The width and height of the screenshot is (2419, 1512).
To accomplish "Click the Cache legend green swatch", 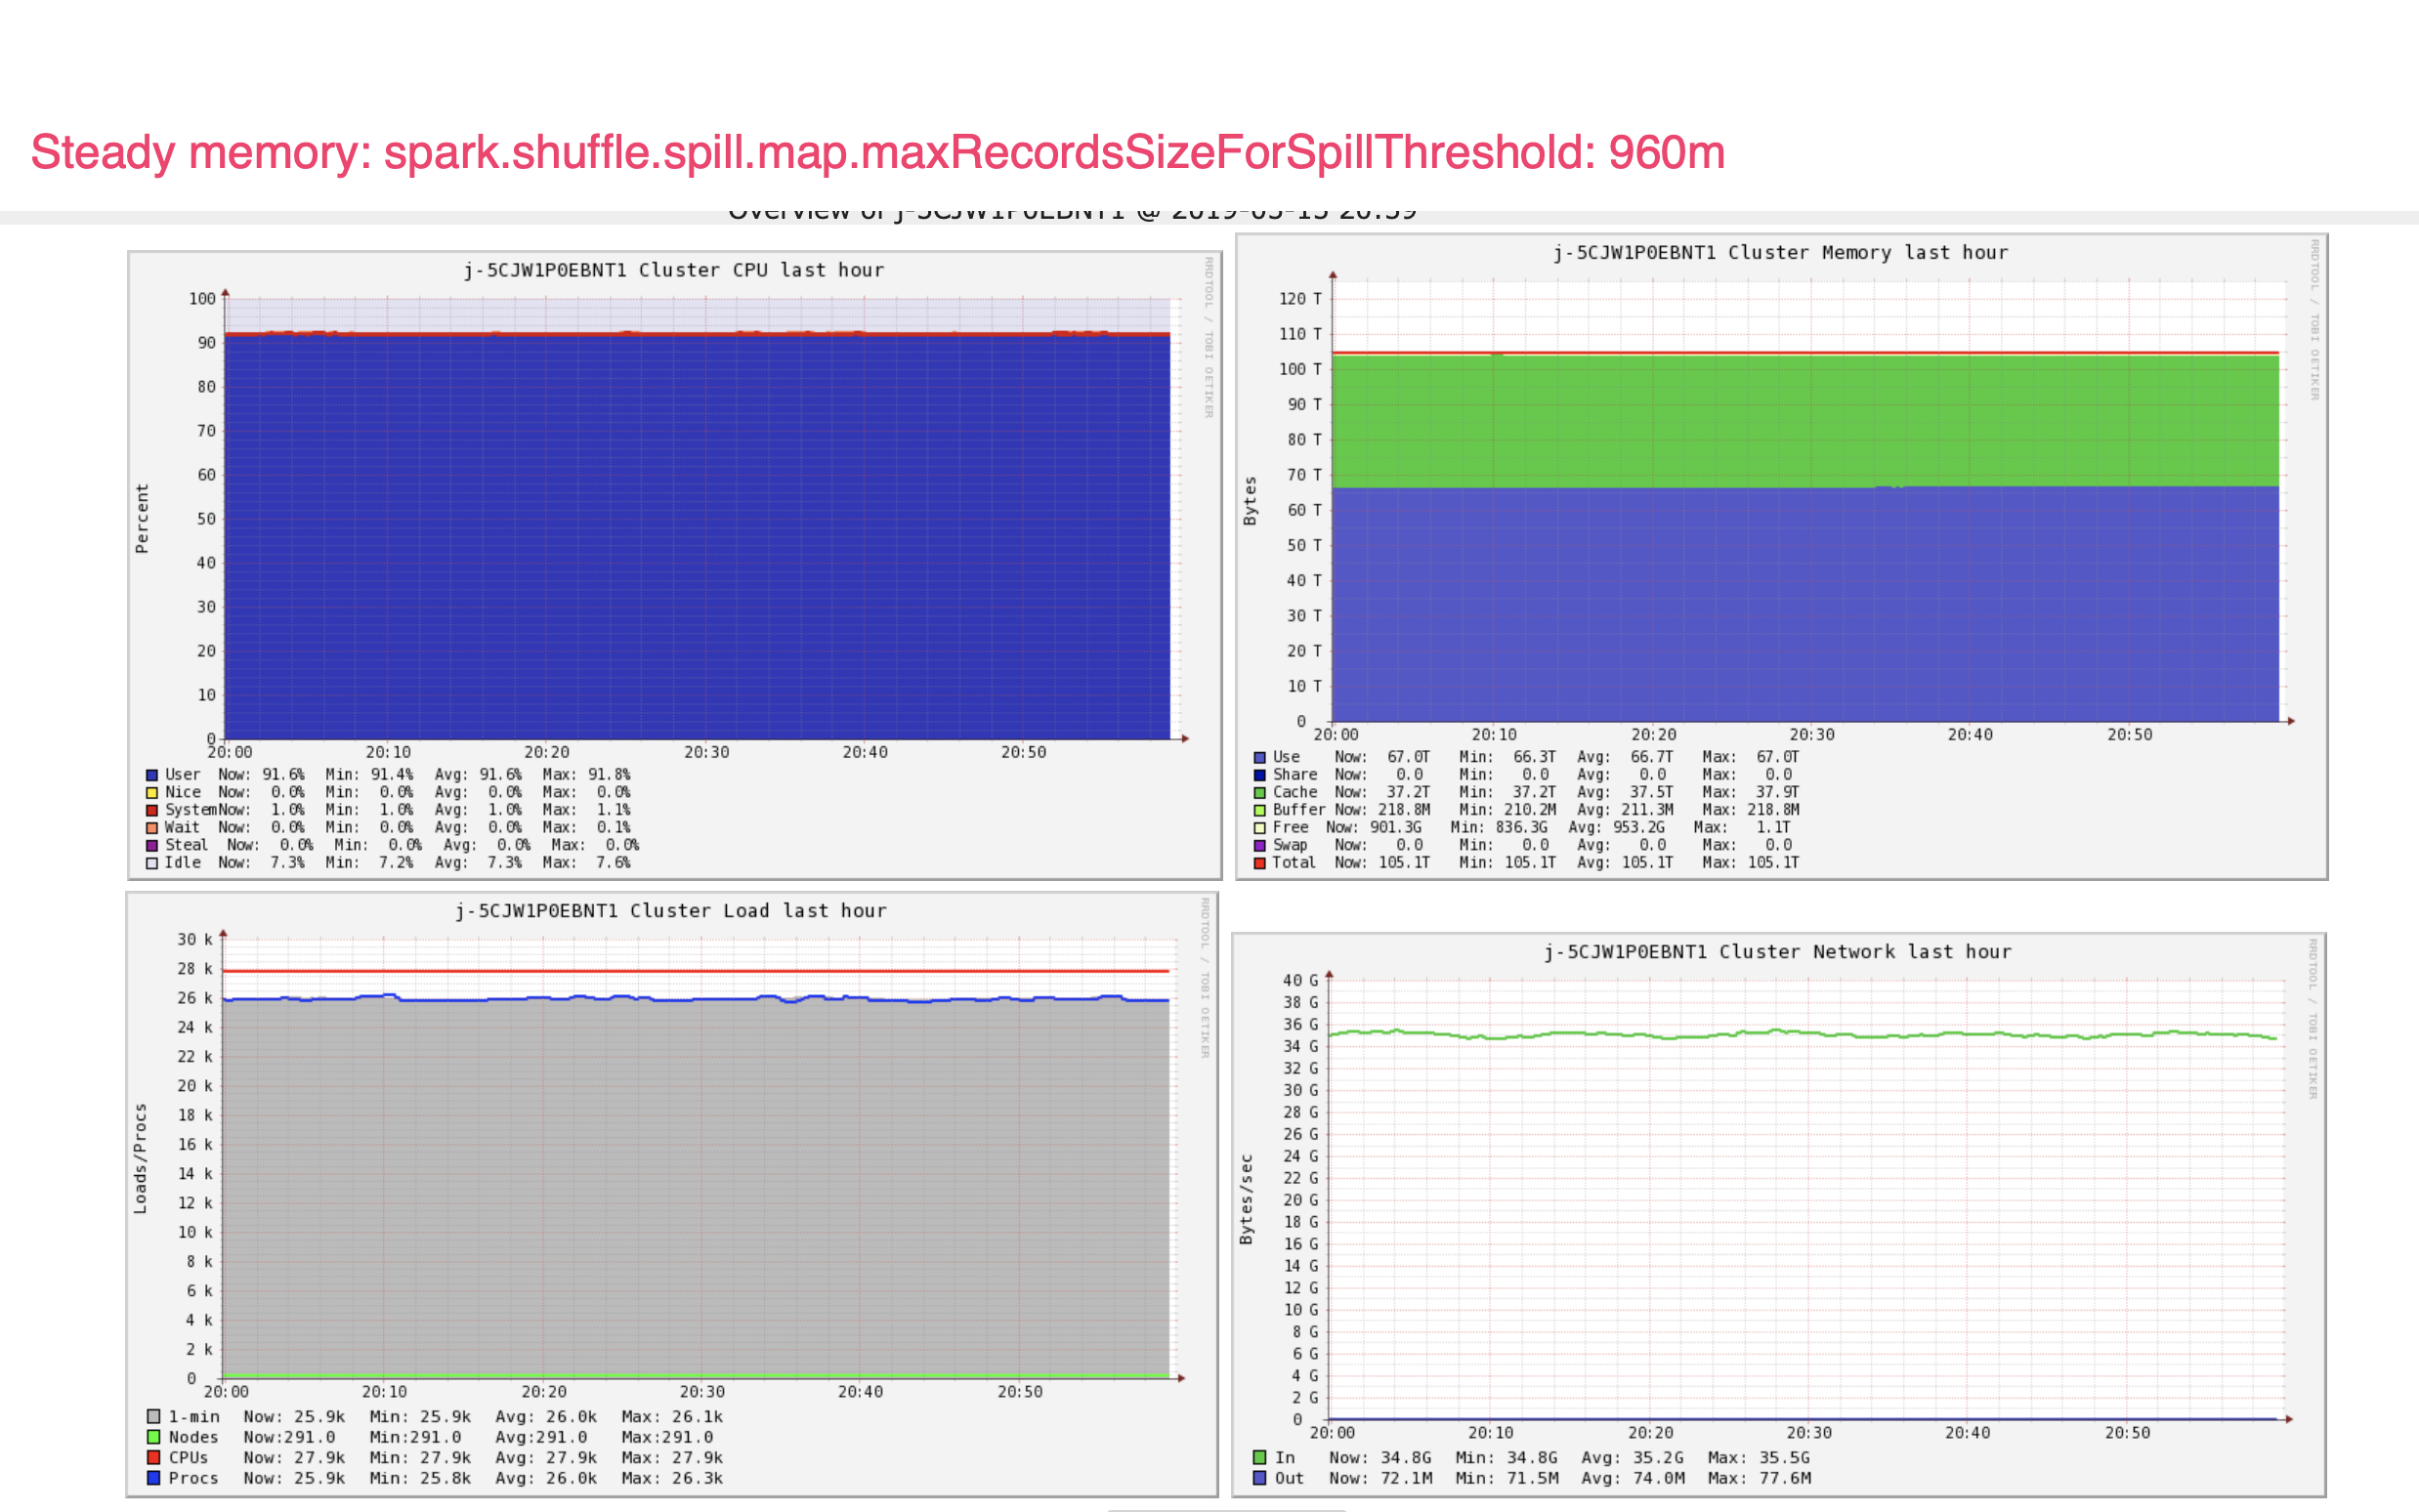I will click(x=1260, y=793).
